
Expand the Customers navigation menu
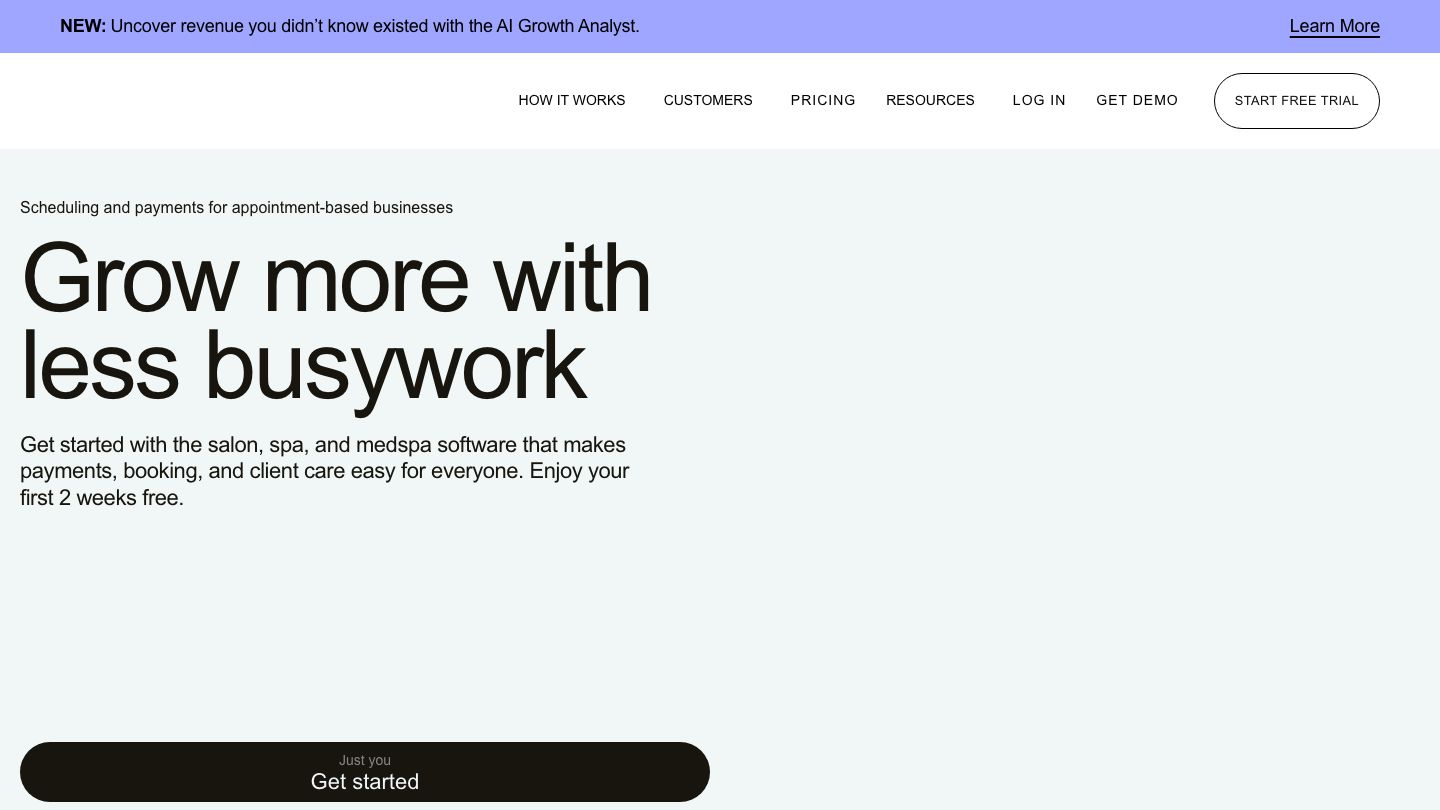[x=708, y=100]
